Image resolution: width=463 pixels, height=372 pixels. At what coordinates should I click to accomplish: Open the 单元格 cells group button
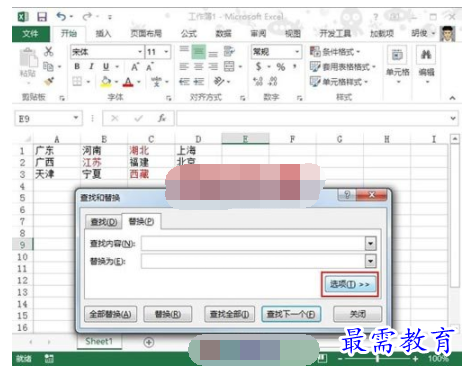[397, 64]
